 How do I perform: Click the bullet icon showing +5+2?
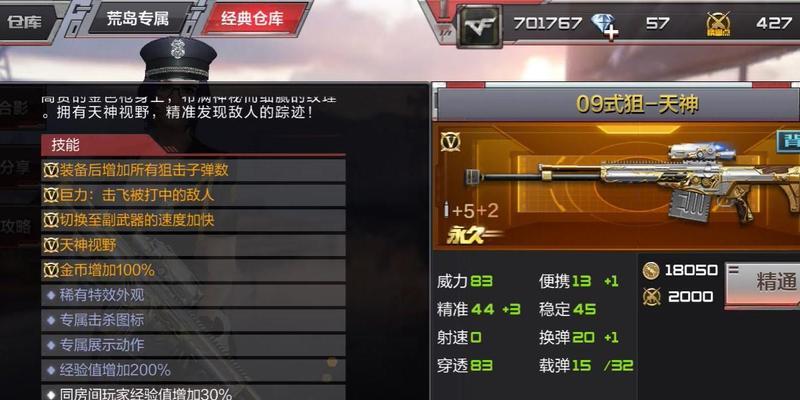point(446,210)
